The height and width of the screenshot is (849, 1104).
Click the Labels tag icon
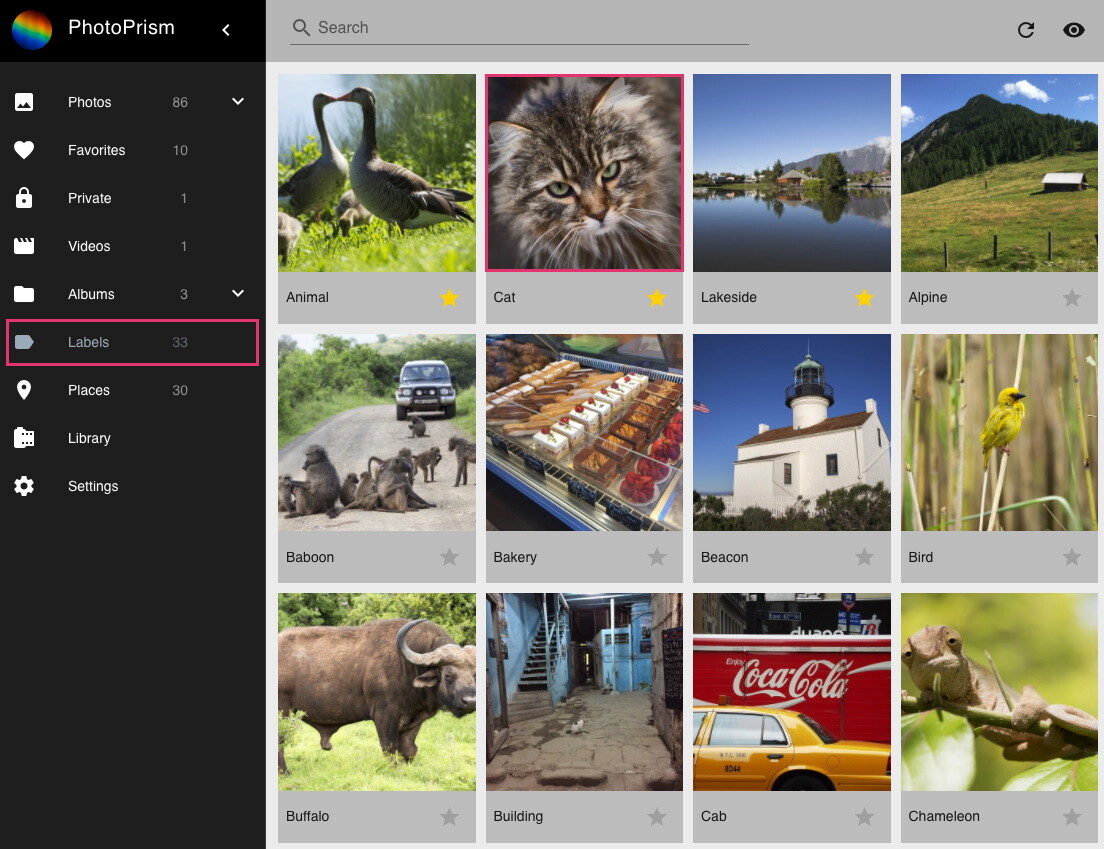(24, 342)
